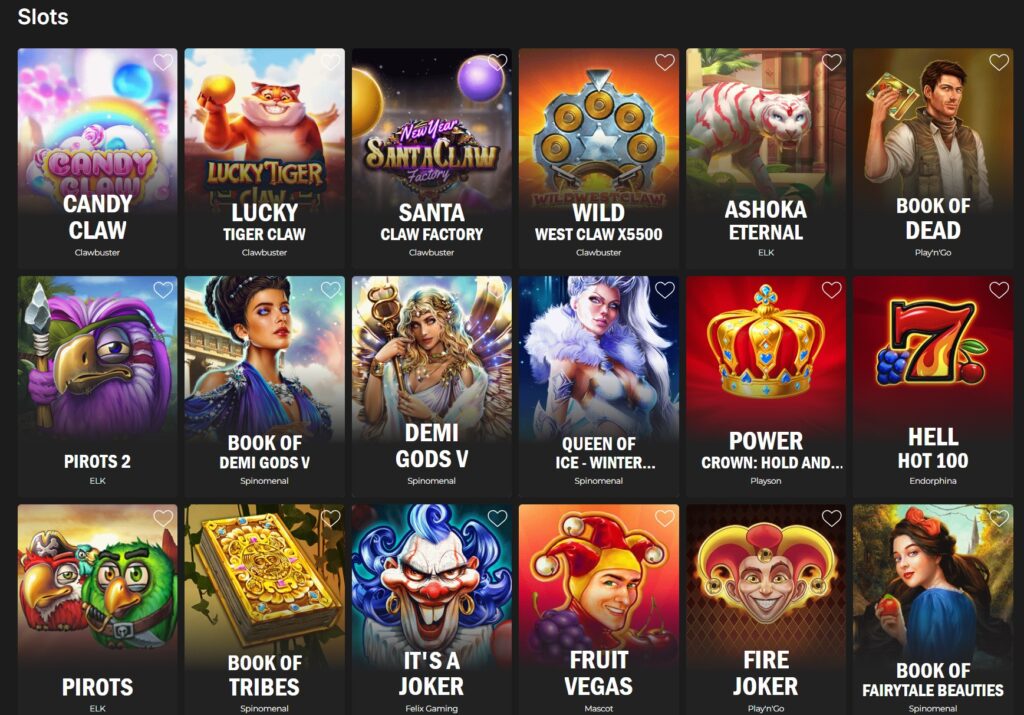This screenshot has width=1024, height=715.
Task: Favorite Pirots 2 using its heart icon
Action: pyautogui.click(x=163, y=290)
